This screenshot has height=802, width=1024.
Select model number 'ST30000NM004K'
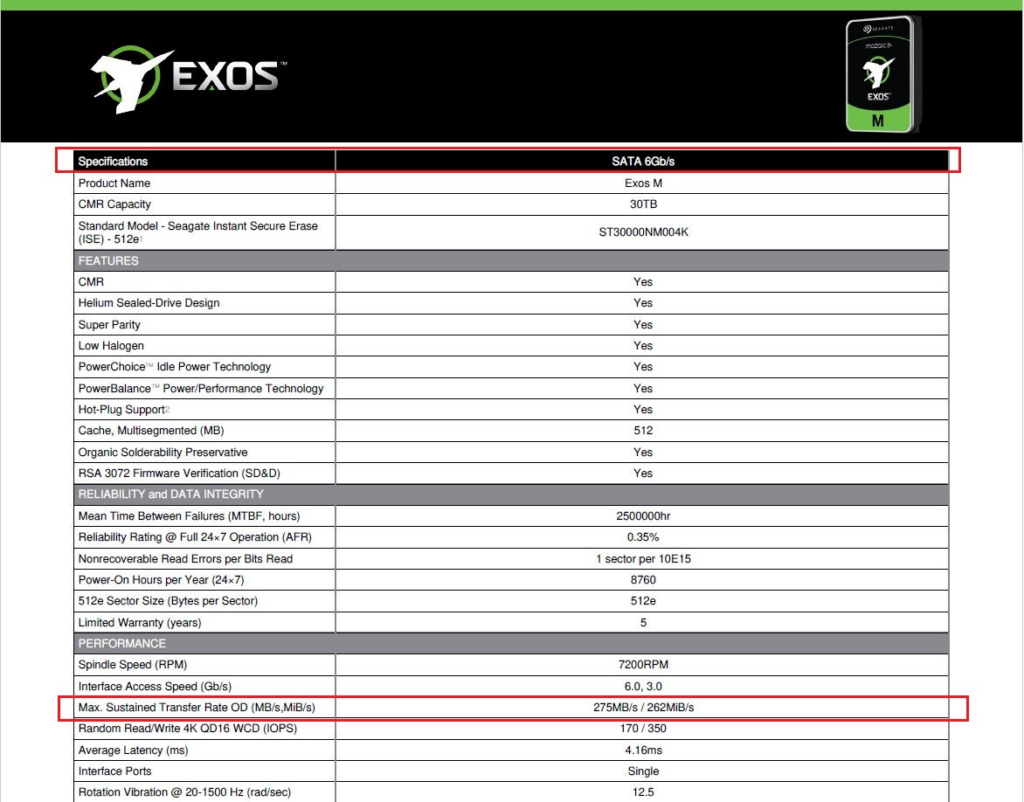tap(643, 232)
